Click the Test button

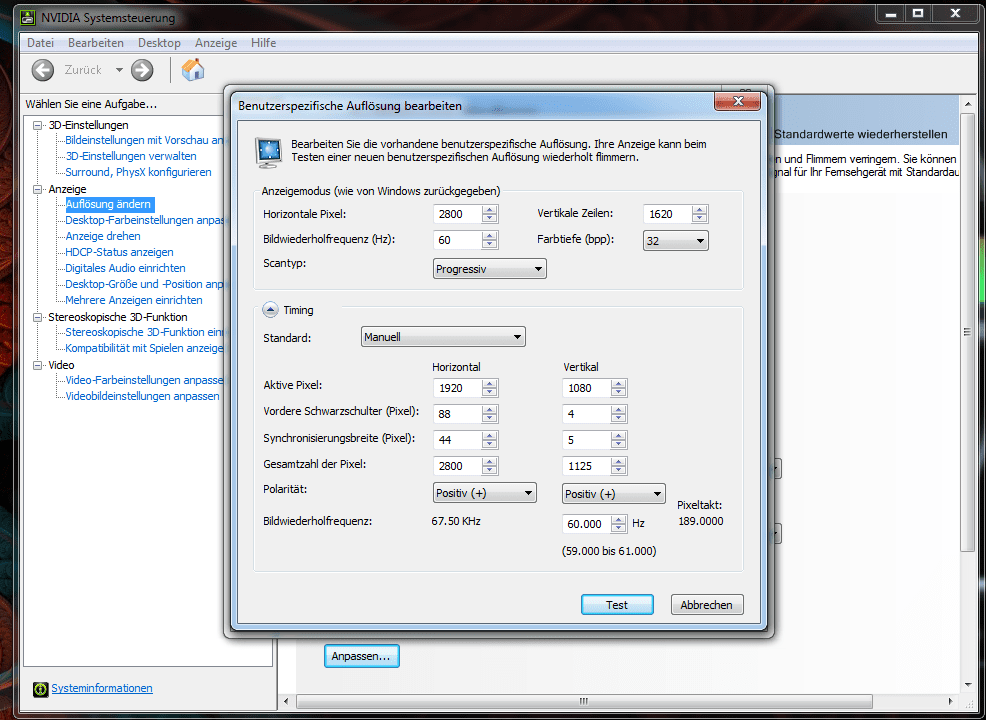(617, 605)
